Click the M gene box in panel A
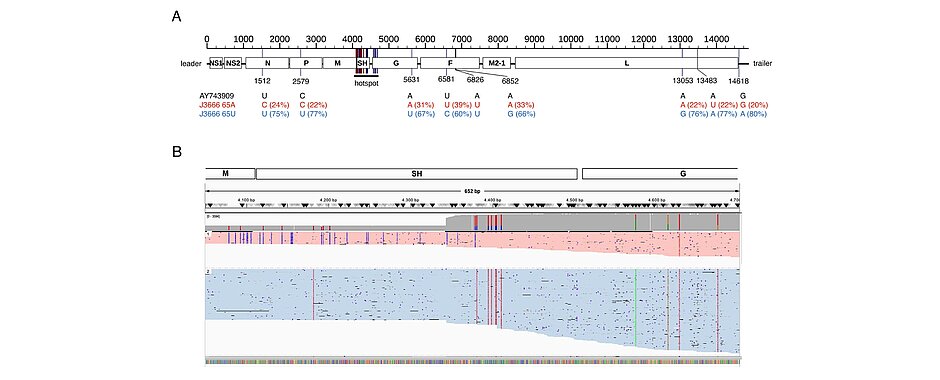This screenshot has height=380, width=940. (x=338, y=63)
